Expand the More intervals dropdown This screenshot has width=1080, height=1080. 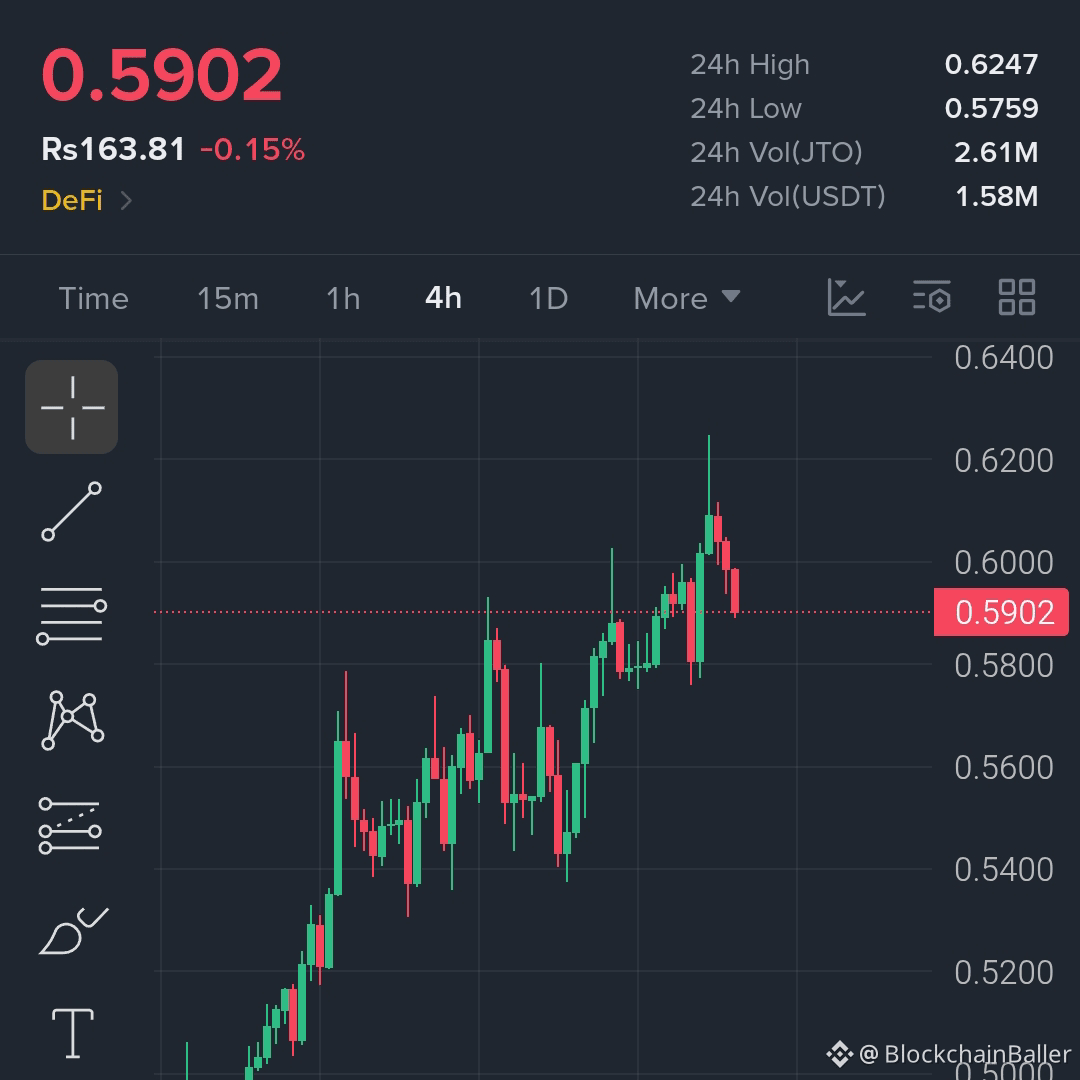(x=687, y=298)
